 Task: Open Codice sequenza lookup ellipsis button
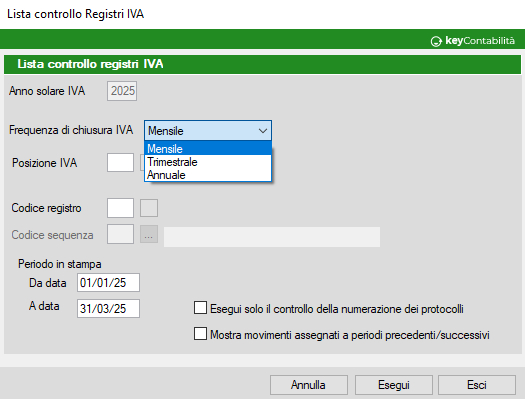(x=149, y=234)
